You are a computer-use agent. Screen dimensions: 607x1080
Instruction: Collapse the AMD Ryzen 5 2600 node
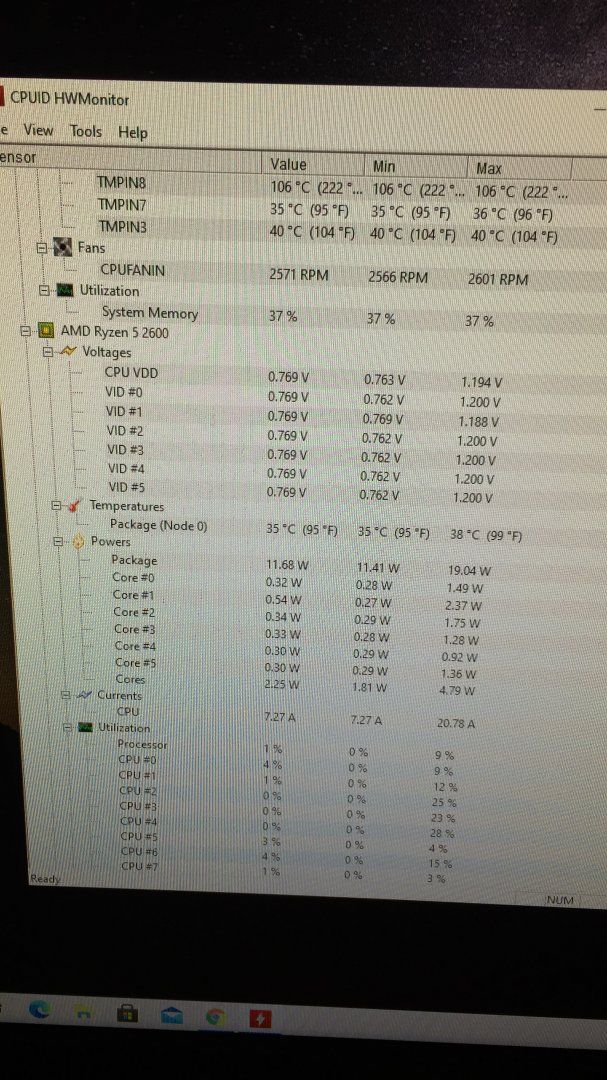point(25,331)
